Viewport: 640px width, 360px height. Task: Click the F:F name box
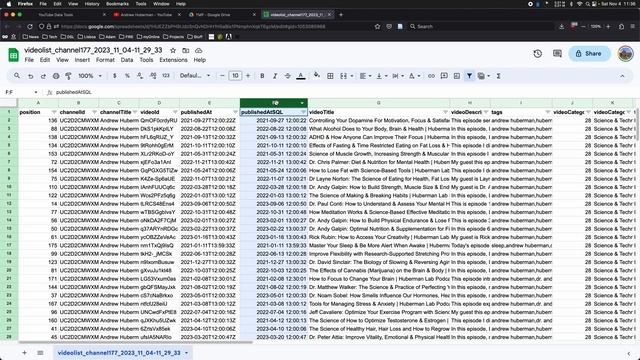pyautogui.click(x=21, y=92)
